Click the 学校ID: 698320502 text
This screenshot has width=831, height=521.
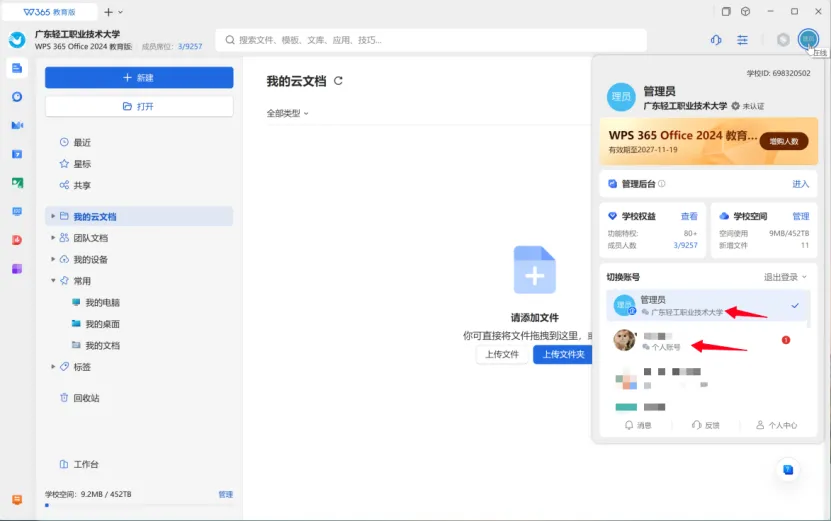coord(778,73)
